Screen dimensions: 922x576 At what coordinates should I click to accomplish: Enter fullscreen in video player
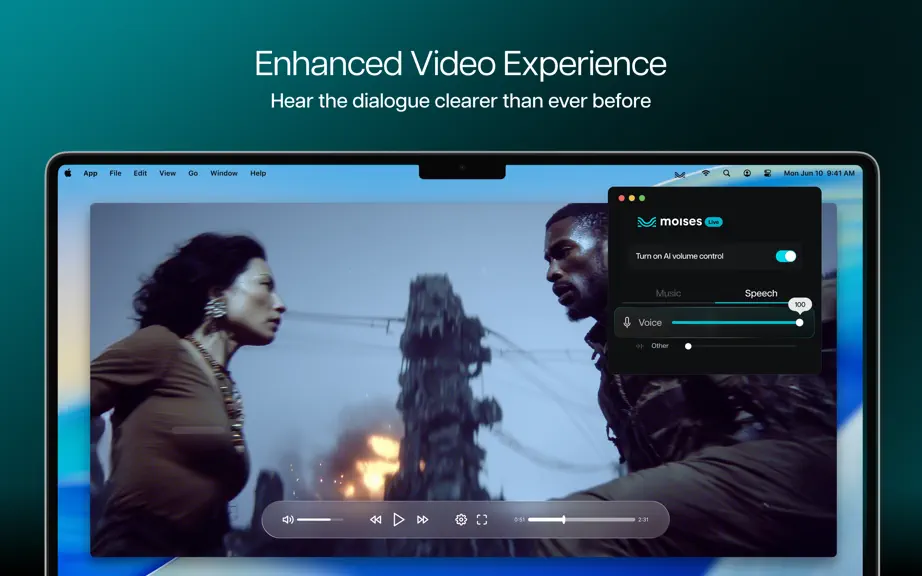(x=482, y=520)
